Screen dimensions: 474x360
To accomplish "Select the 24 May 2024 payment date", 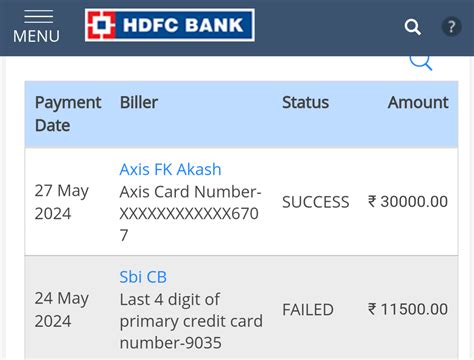I will 62,310.
